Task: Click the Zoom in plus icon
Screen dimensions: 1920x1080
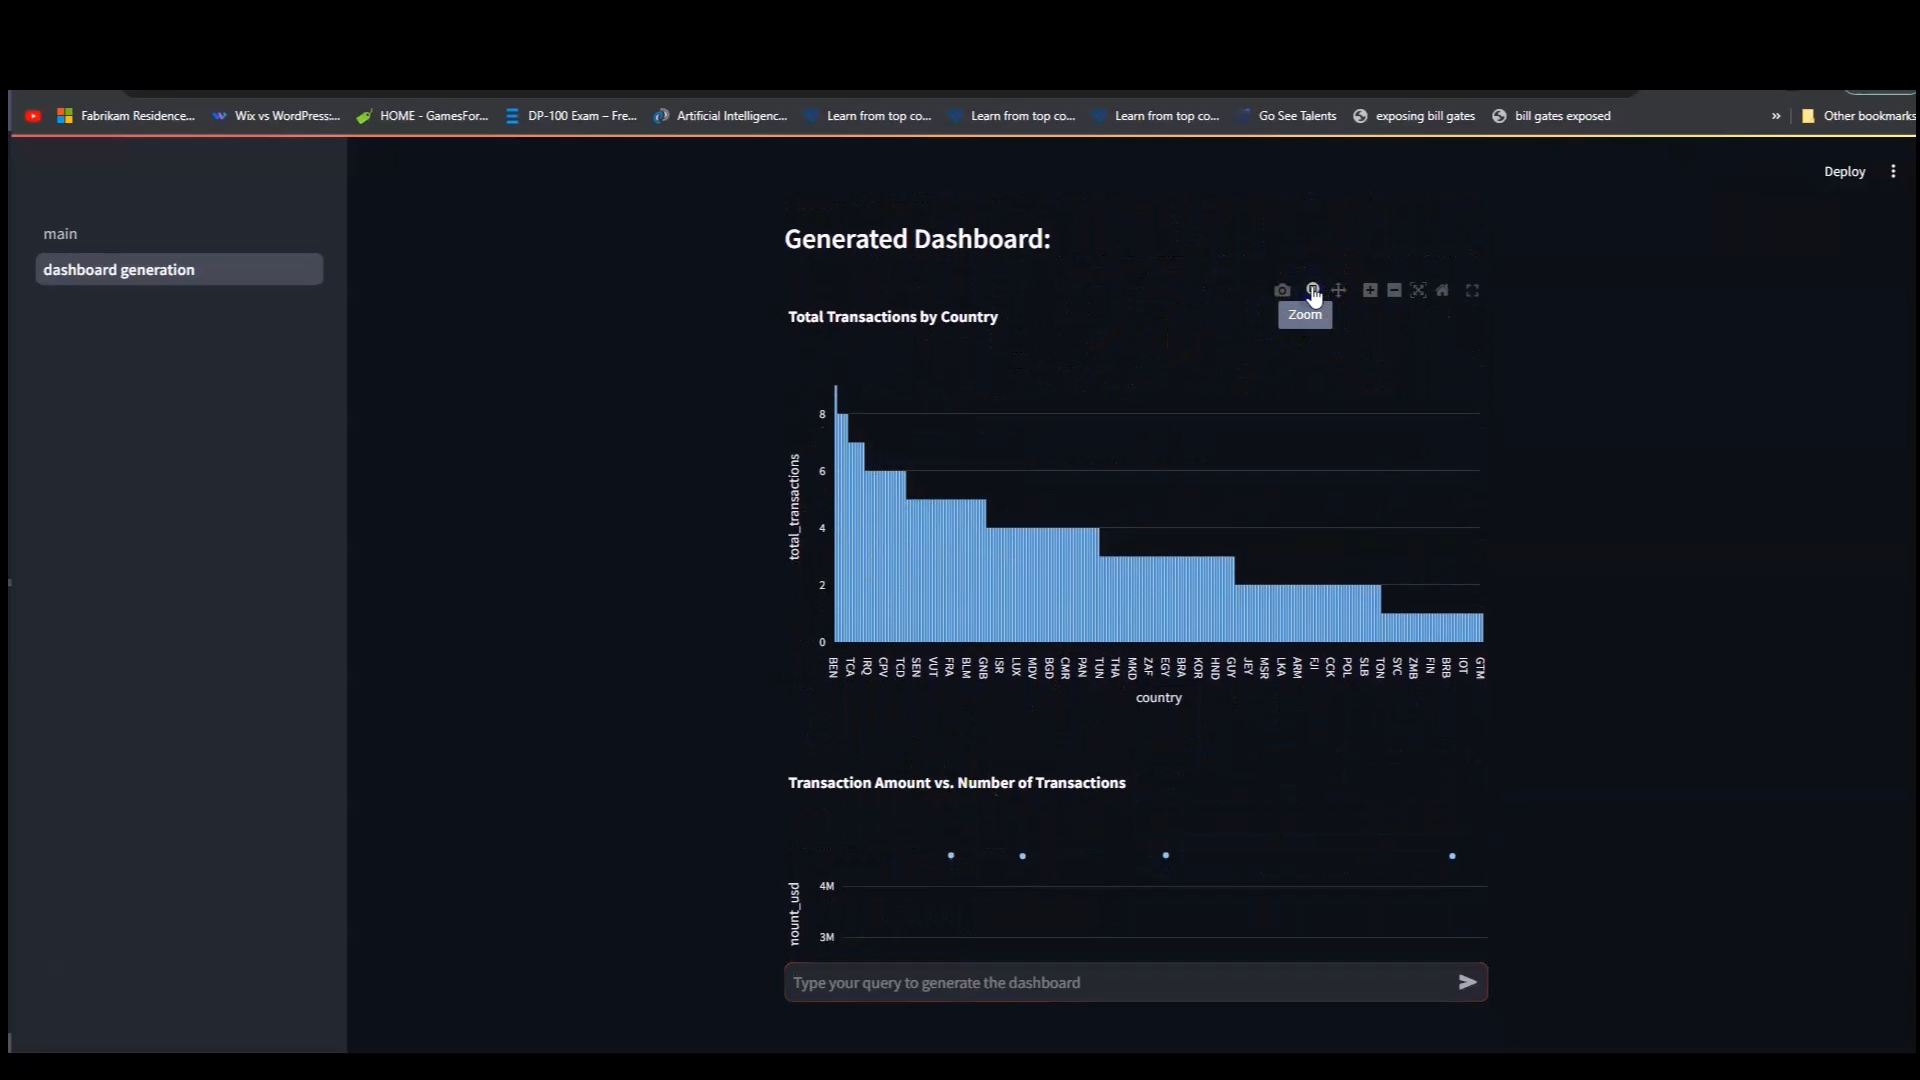Action: [1370, 290]
